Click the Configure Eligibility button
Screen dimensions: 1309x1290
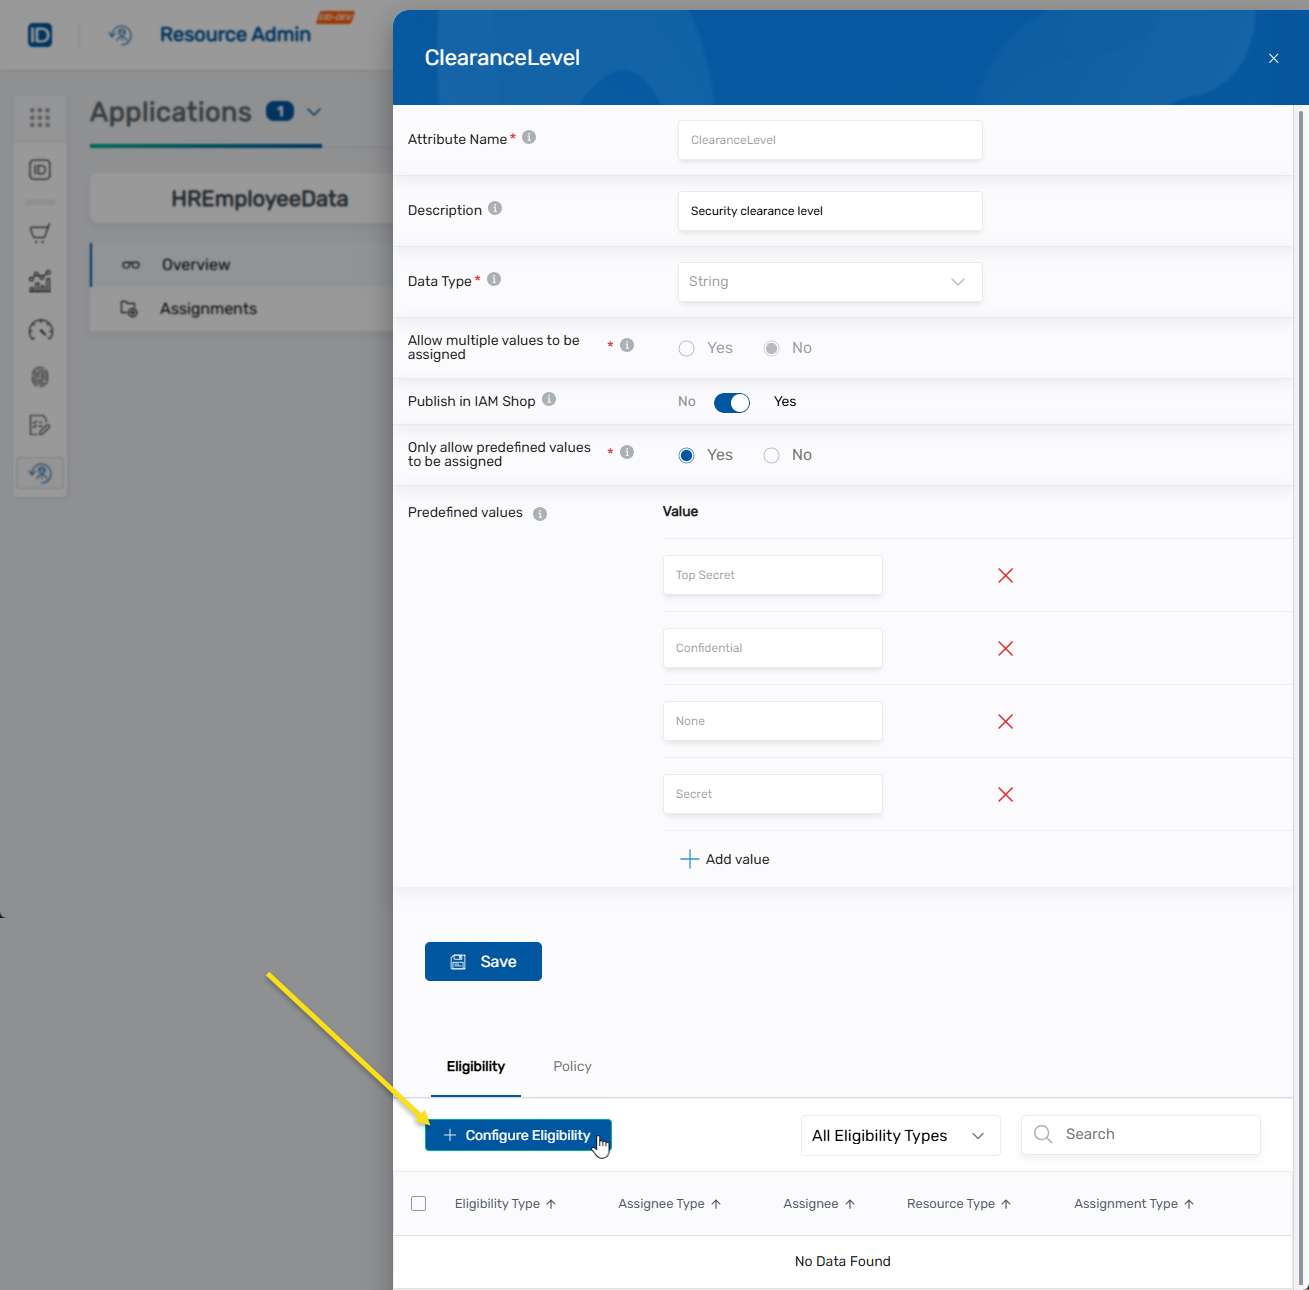point(517,1135)
